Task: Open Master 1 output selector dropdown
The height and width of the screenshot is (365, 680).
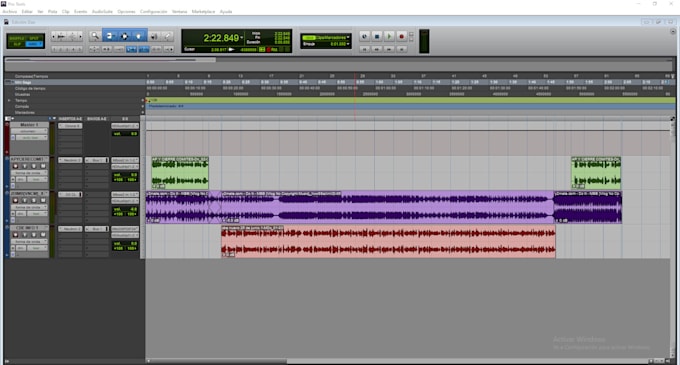Action: coord(125,126)
